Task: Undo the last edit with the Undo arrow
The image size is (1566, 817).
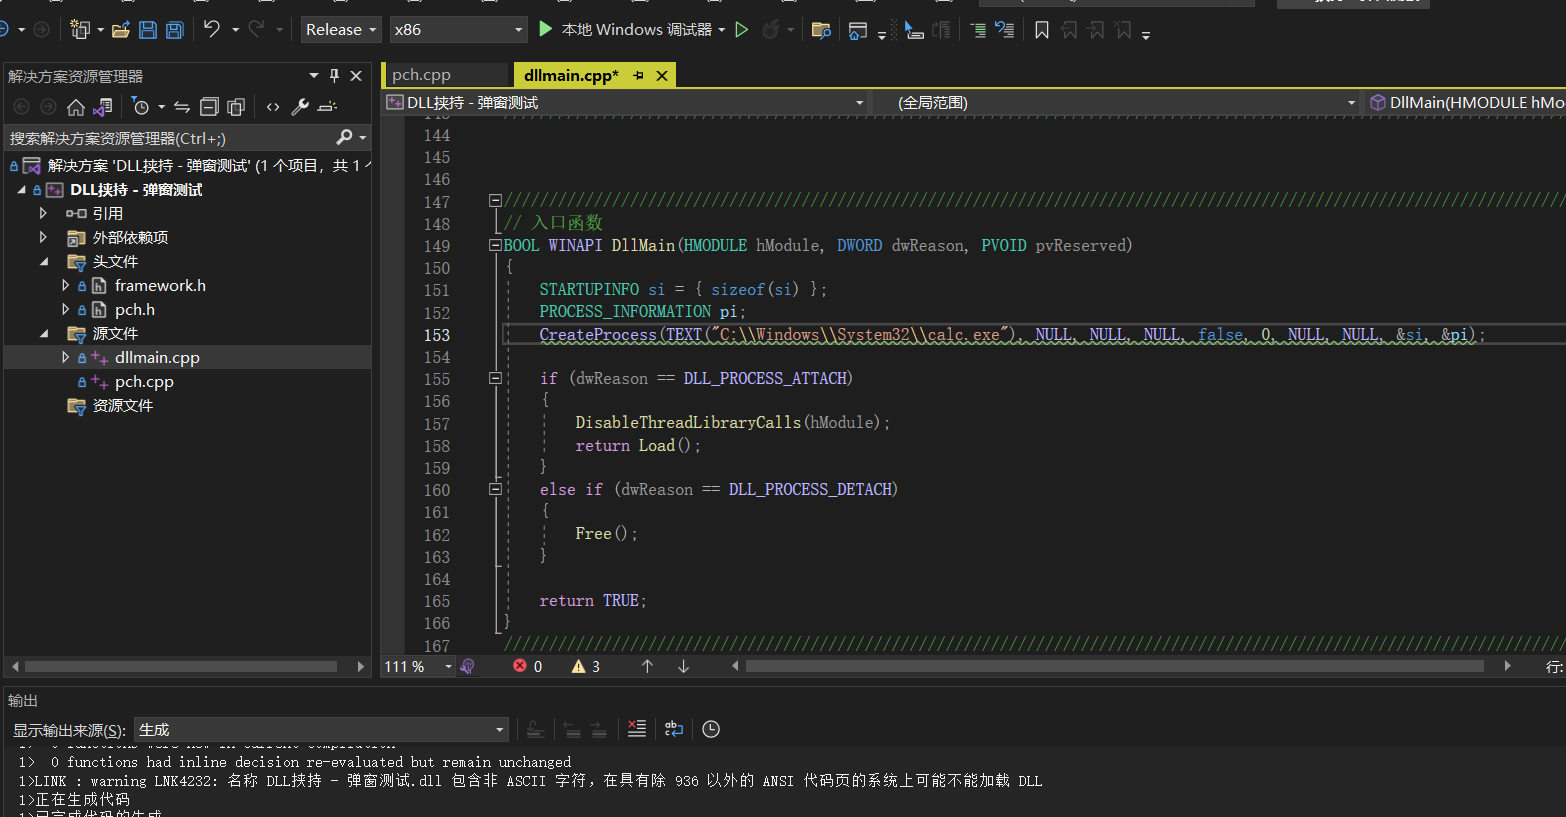Action: pos(211,29)
